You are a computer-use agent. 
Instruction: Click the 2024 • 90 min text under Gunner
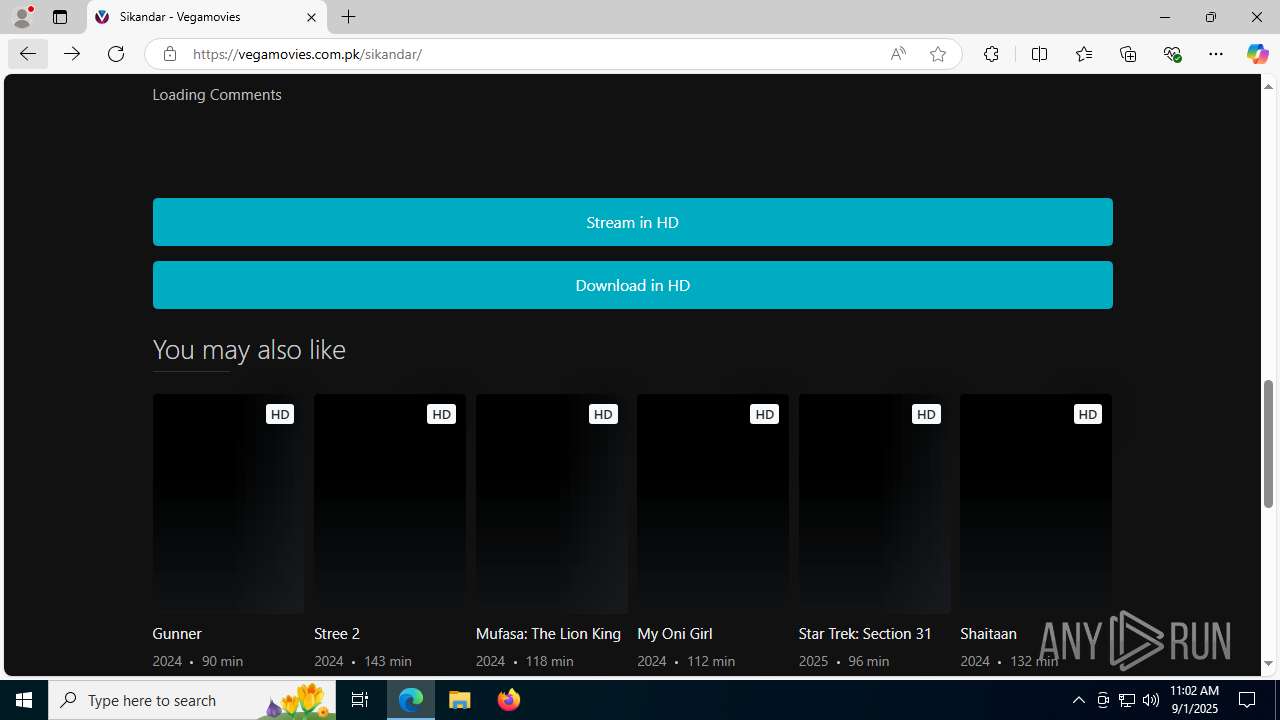click(x=198, y=661)
